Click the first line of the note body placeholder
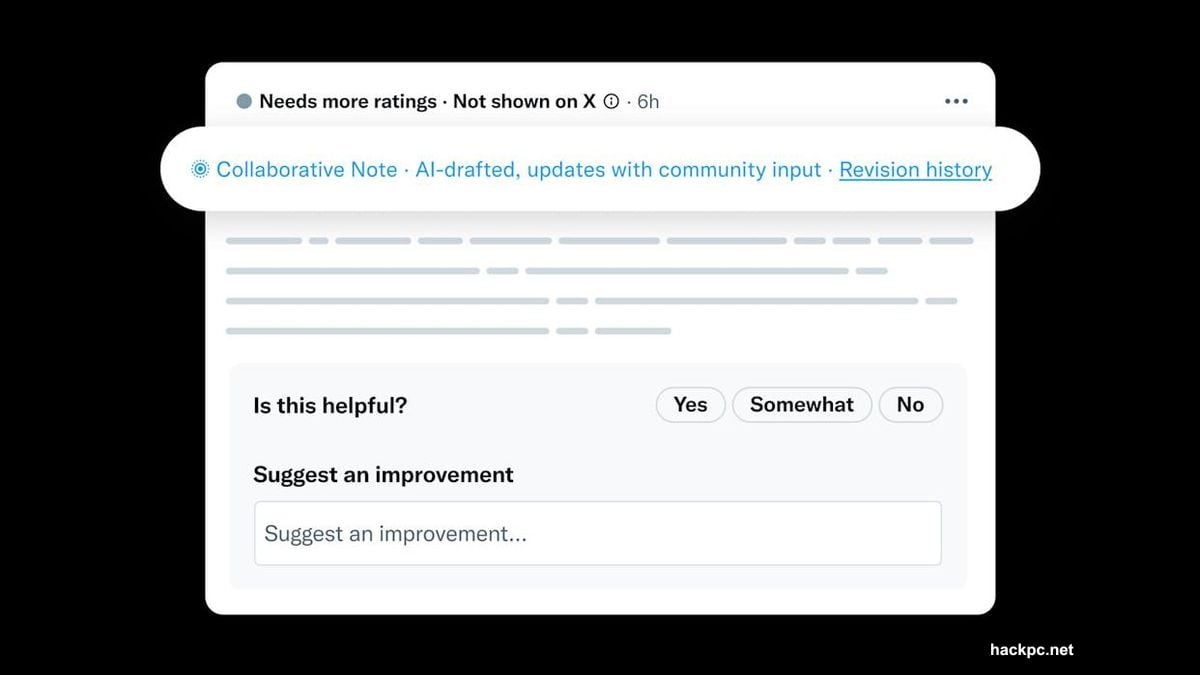1200x675 pixels. pos(599,241)
